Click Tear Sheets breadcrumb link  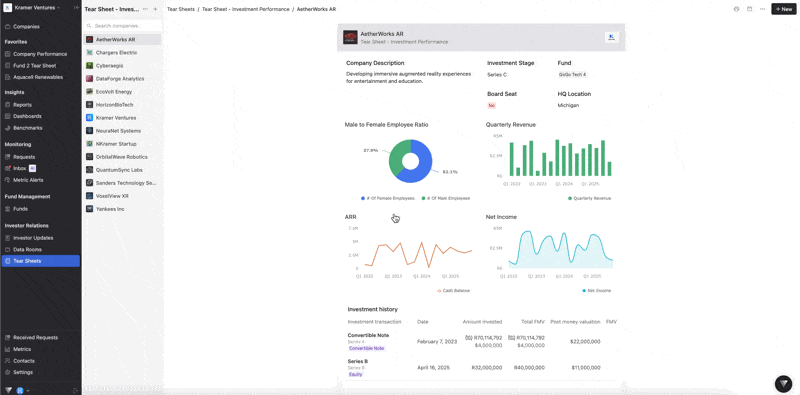[x=181, y=9]
